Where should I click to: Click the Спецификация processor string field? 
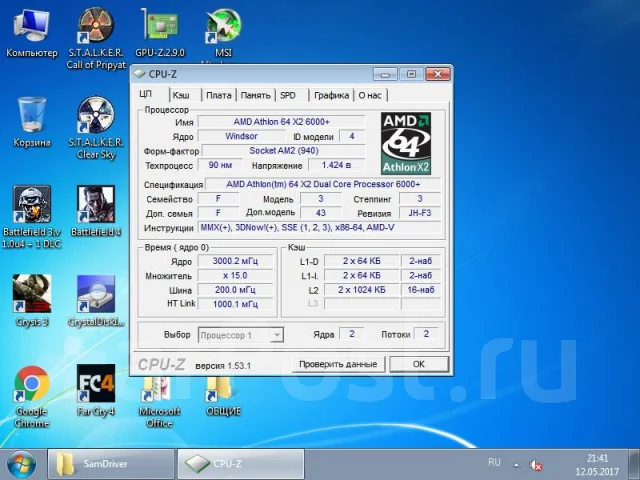[323, 184]
